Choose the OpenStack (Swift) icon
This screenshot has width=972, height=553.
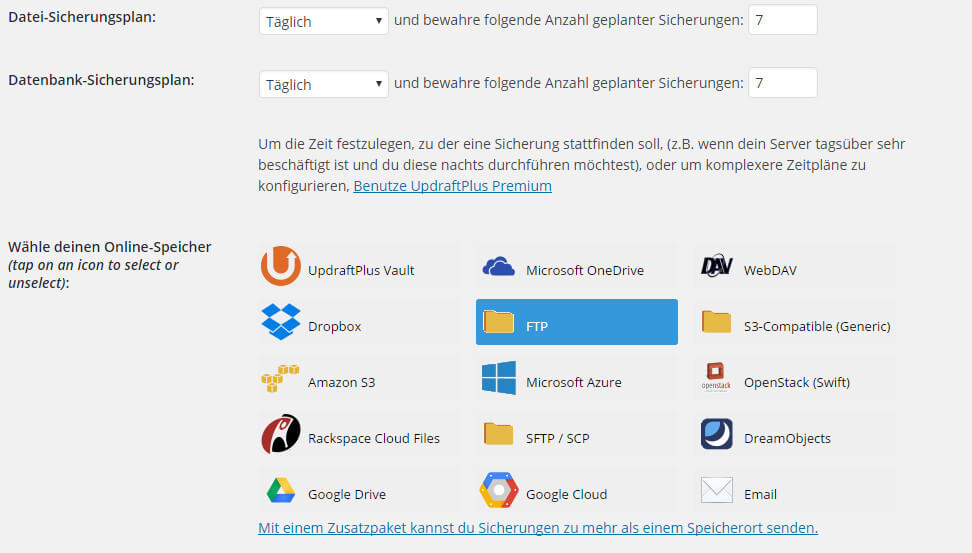tap(716, 378)
